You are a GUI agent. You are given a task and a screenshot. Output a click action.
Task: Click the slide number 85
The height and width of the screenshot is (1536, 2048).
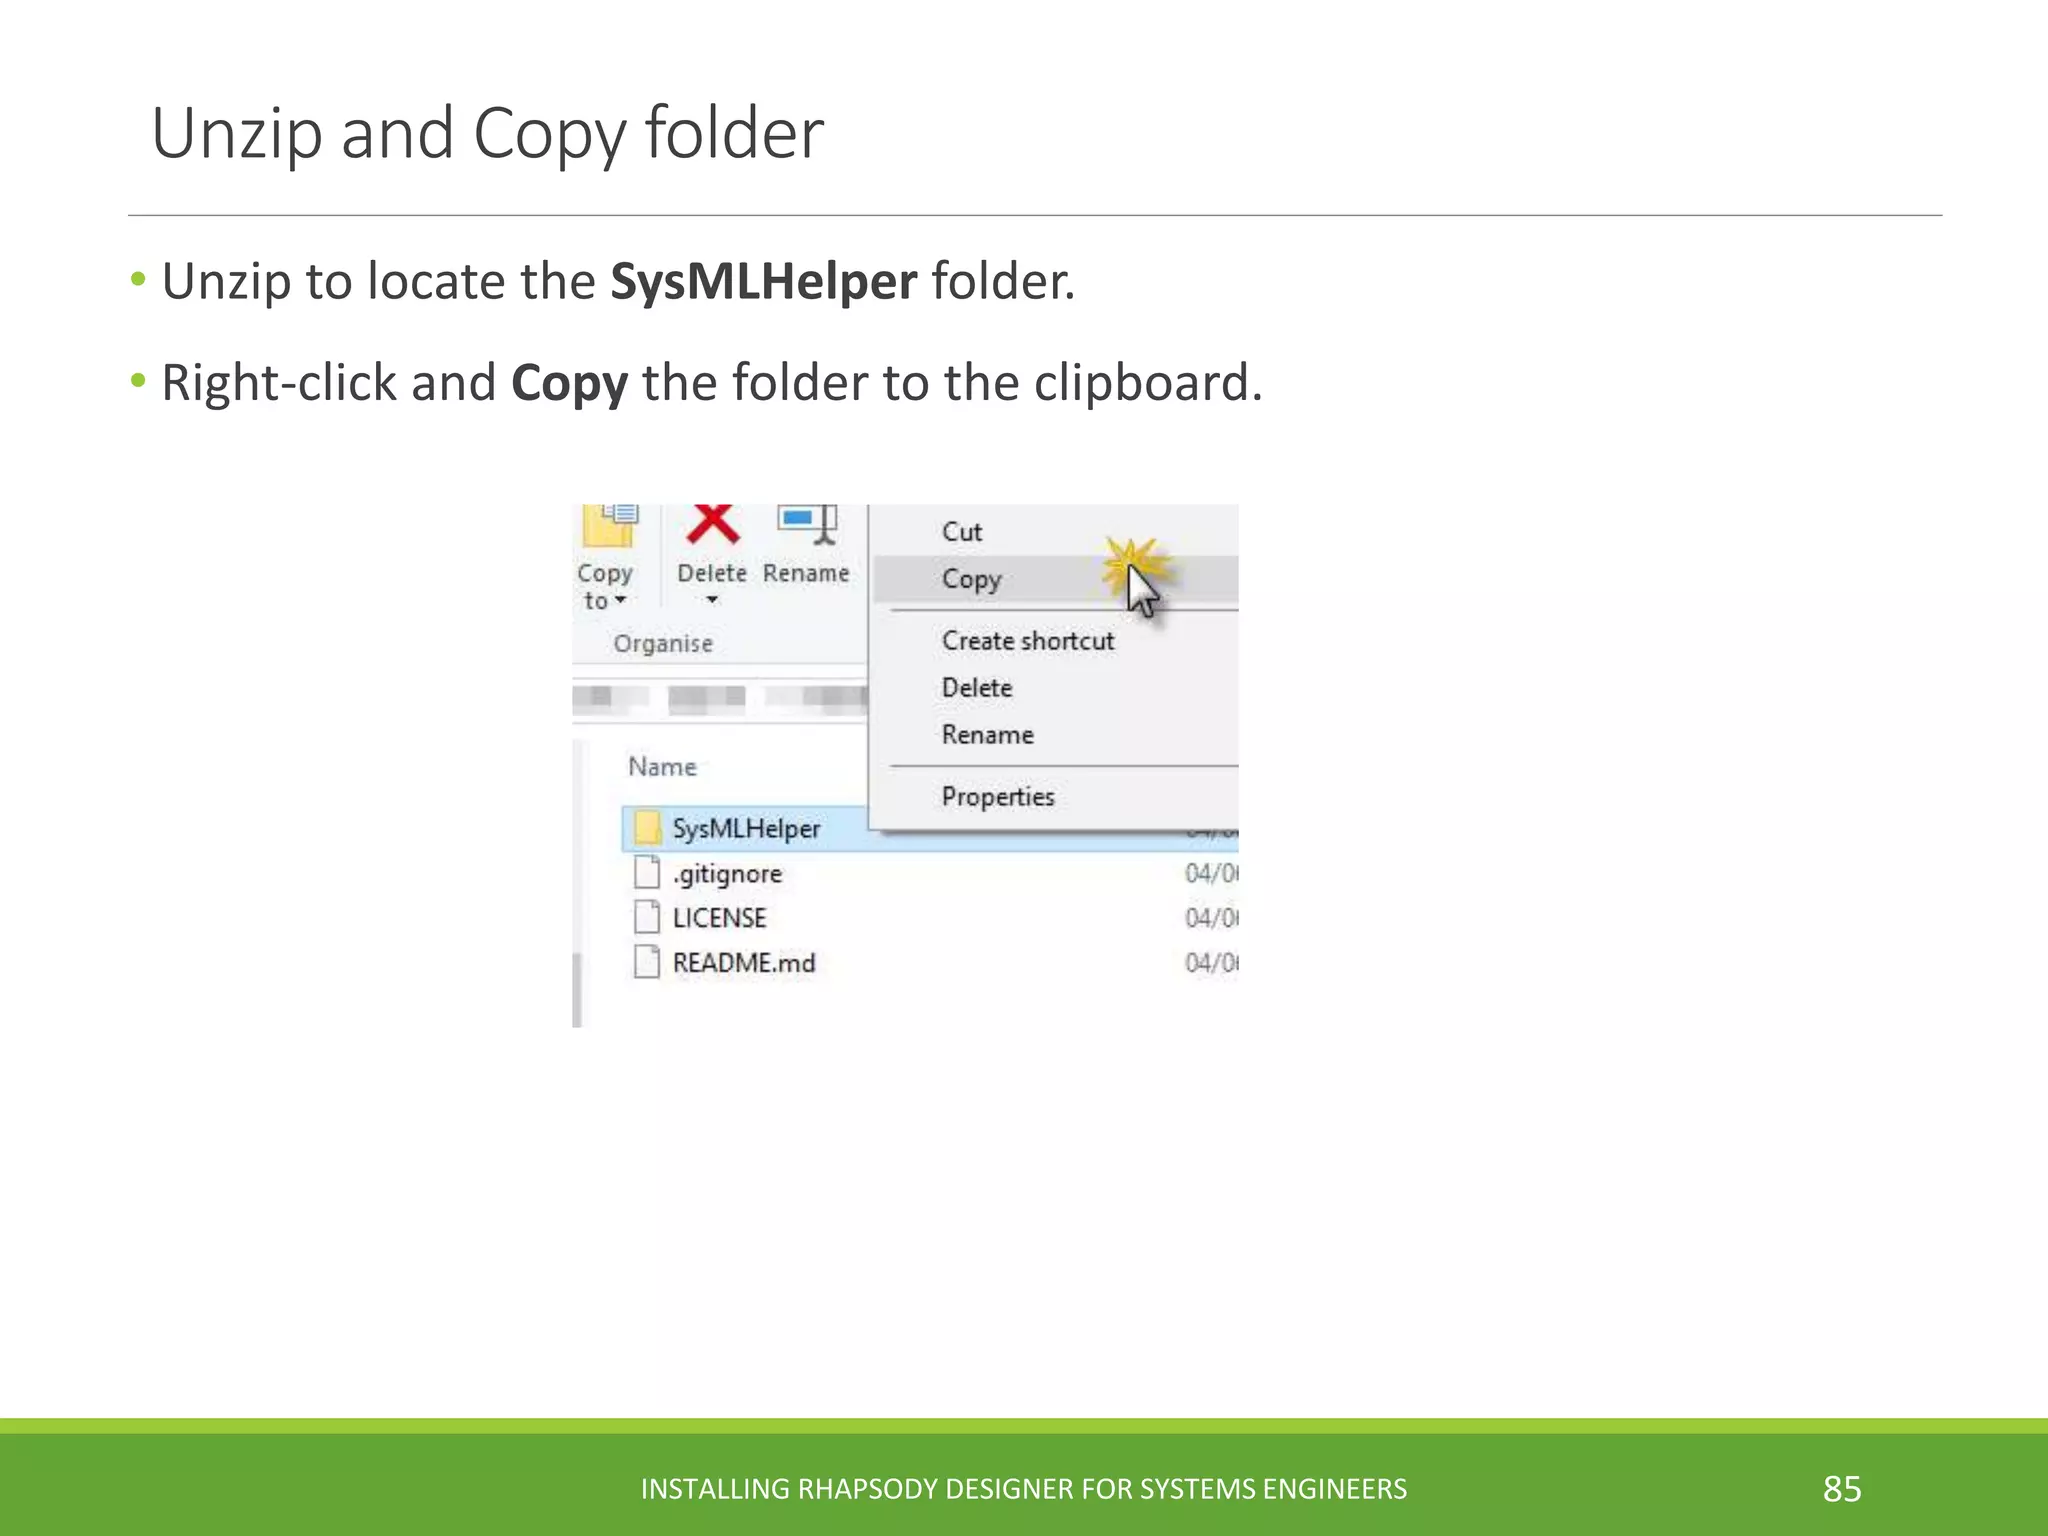pyautogui.click(x=1842, y=1489)
